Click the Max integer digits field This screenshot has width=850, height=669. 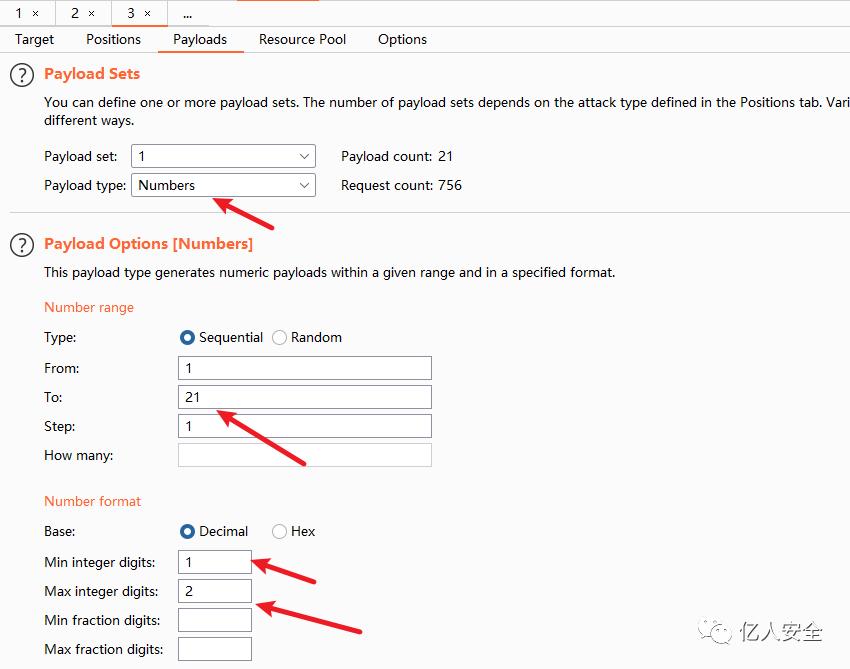pyautogui.click(x=215, y=591)
